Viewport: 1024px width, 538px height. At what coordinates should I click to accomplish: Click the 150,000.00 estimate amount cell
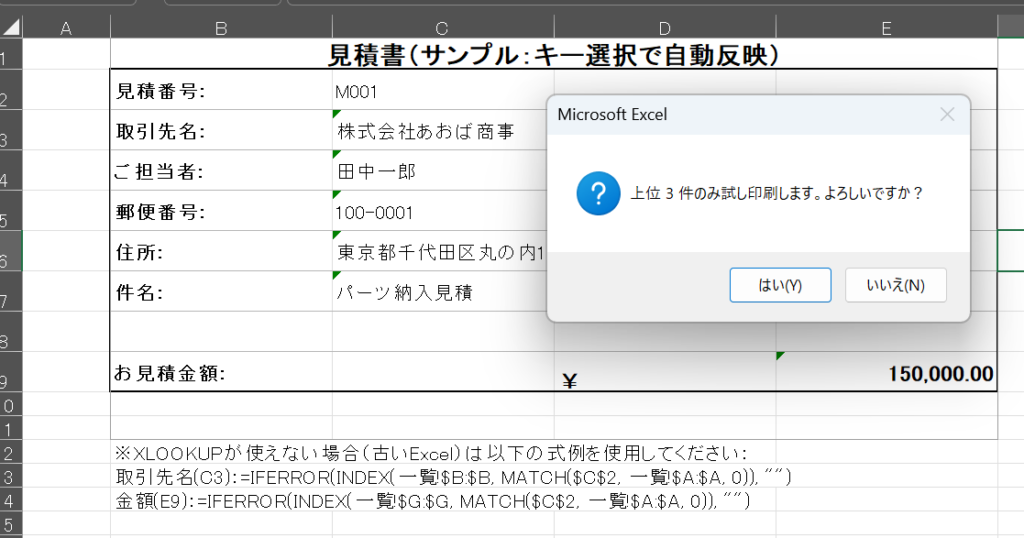[886, 374]
